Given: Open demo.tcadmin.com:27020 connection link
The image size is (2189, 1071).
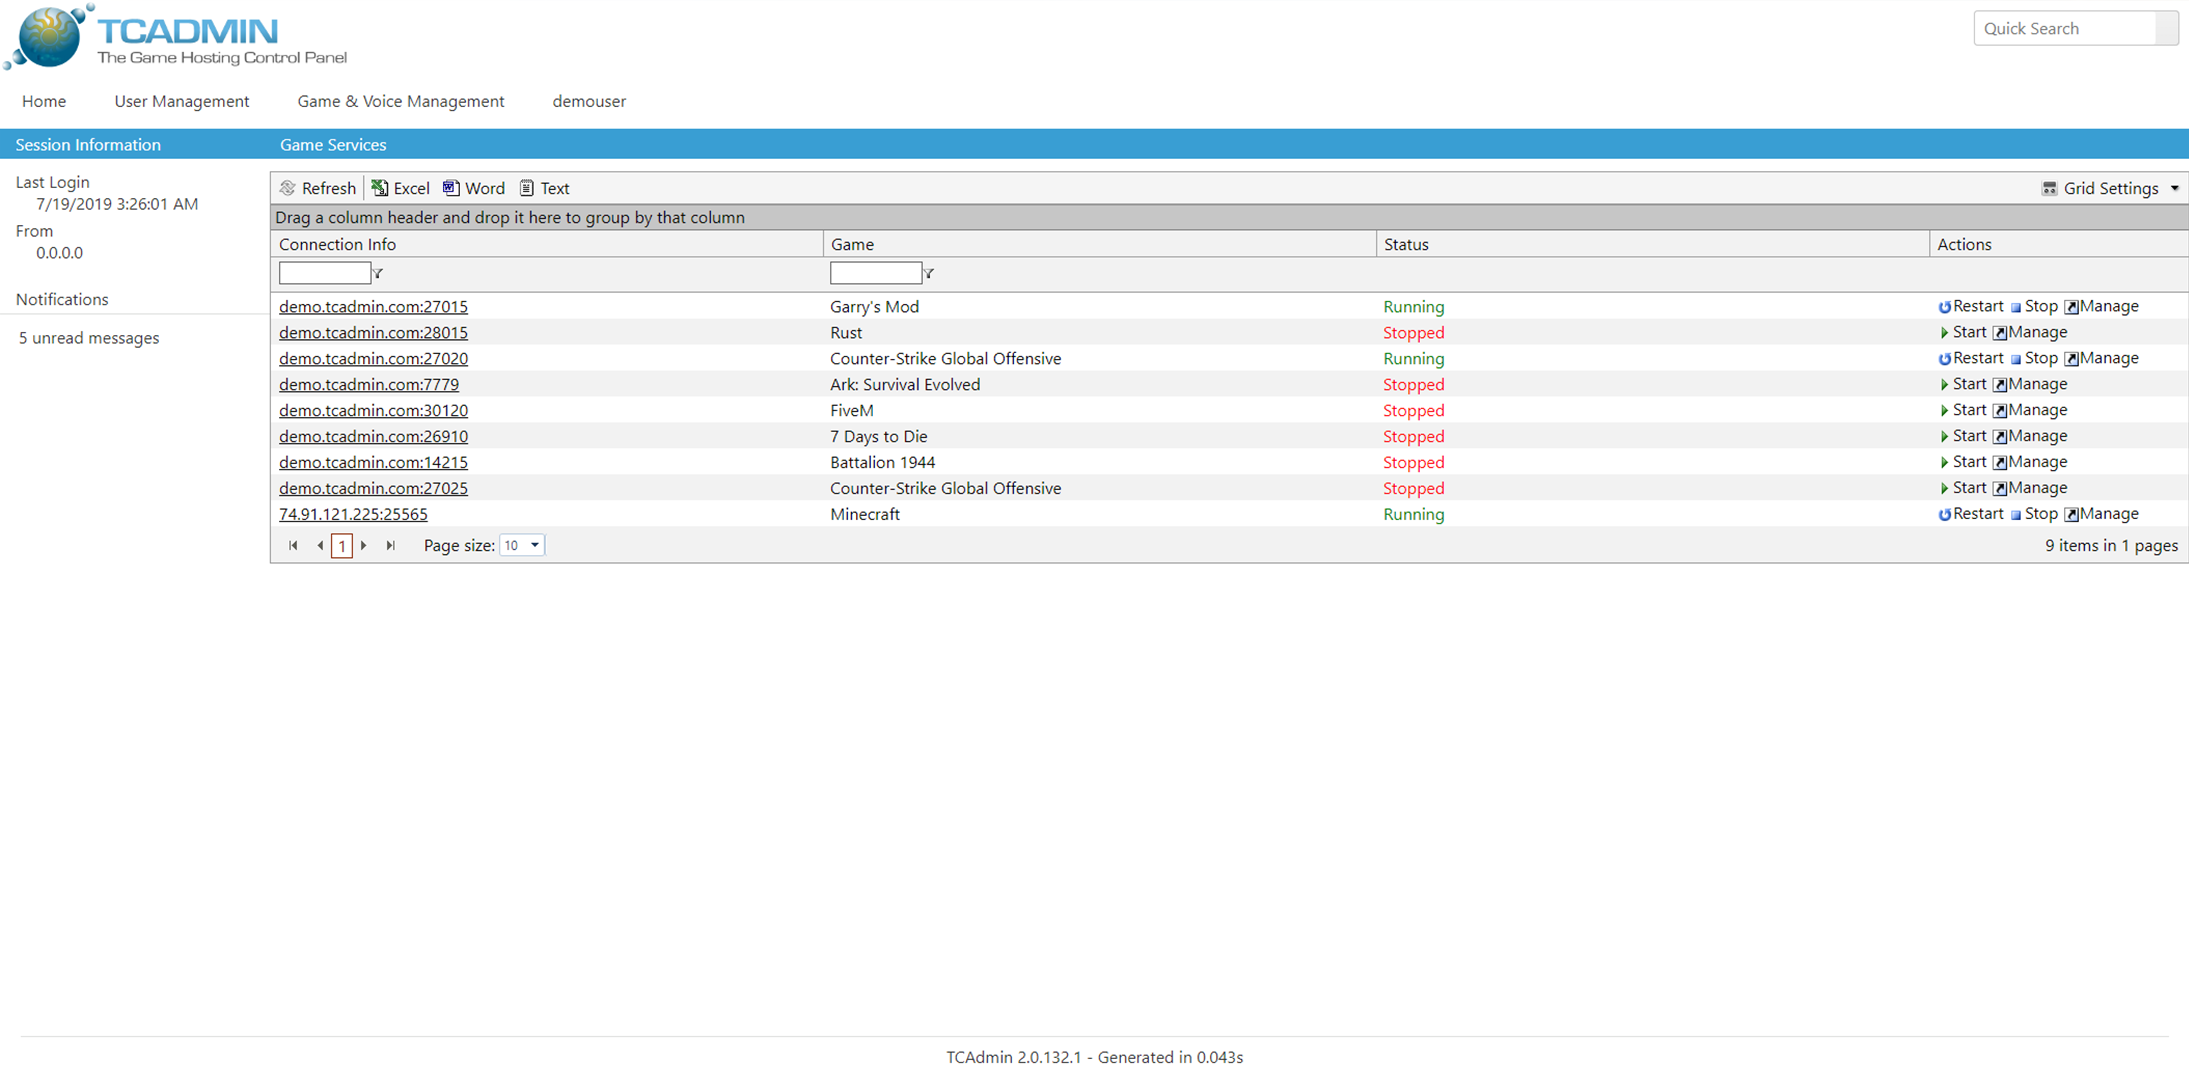Looking at the screenshot, I should pyautogui.click(x=373, y=358).
